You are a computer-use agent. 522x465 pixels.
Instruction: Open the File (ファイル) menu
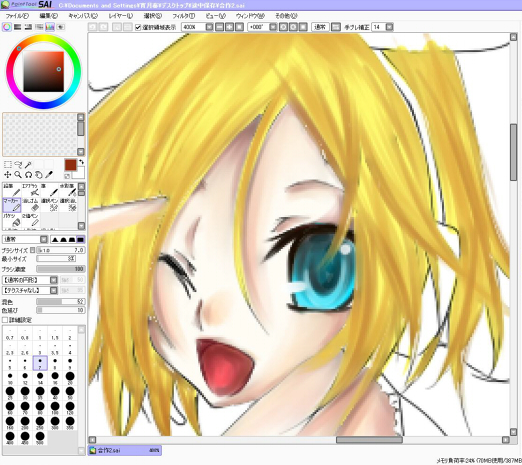tap(17, 16)
